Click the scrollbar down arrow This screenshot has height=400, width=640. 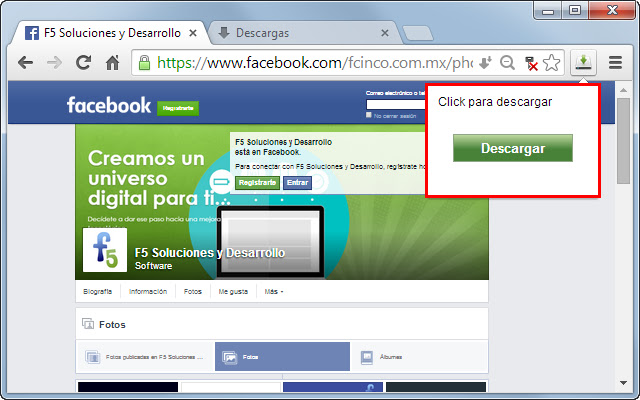coord(623,383)
